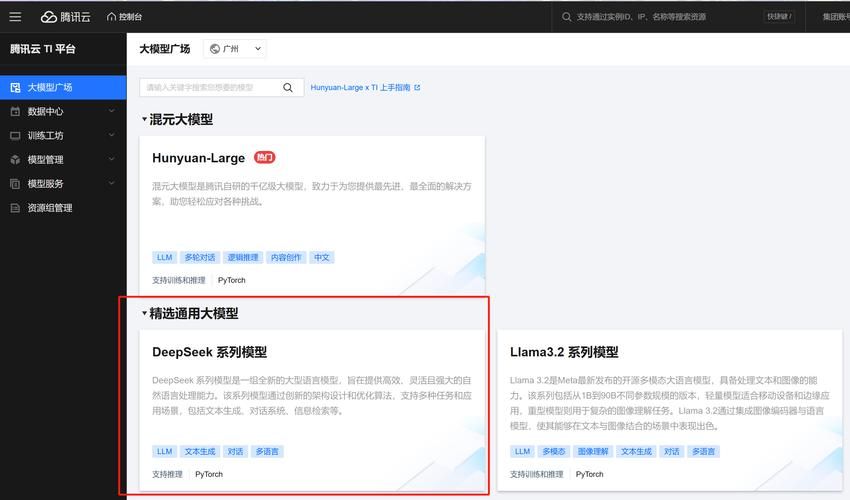
Task: Click the globe icon in region selector
Action: coord(215,49)
